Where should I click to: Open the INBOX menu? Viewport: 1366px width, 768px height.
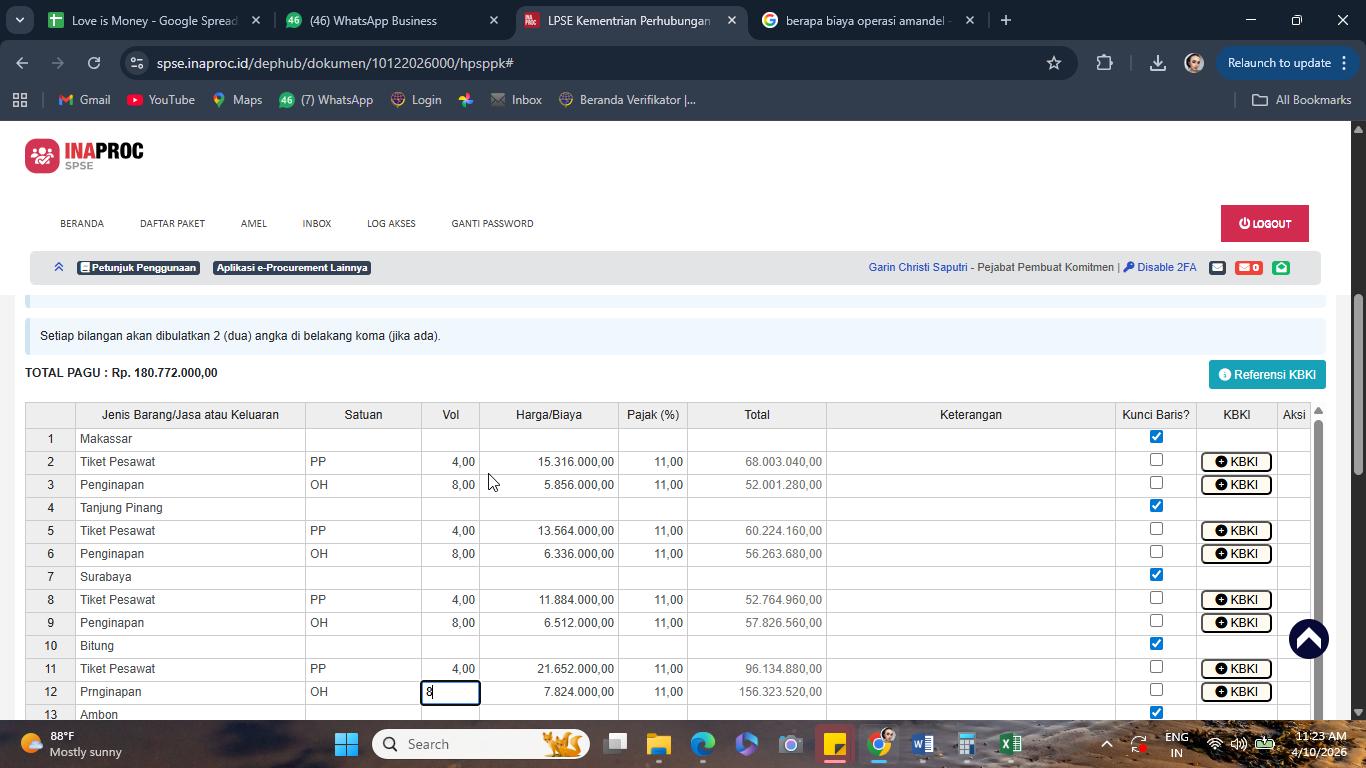317,223
